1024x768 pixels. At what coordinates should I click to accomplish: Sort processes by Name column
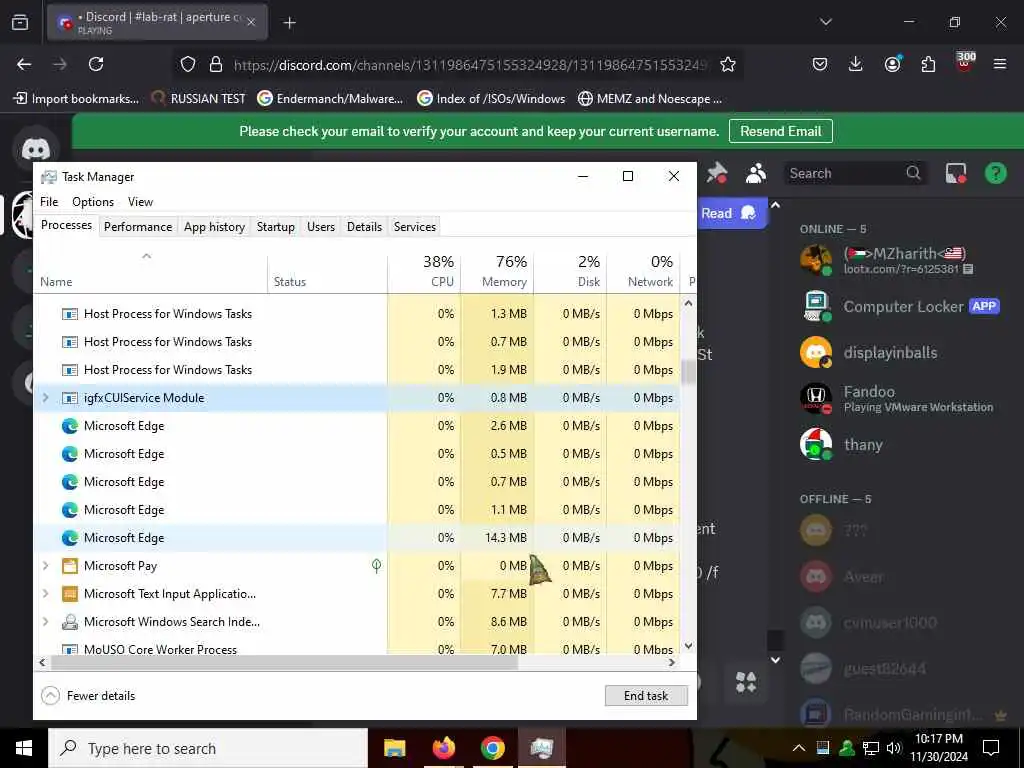[x=151, y=271]
